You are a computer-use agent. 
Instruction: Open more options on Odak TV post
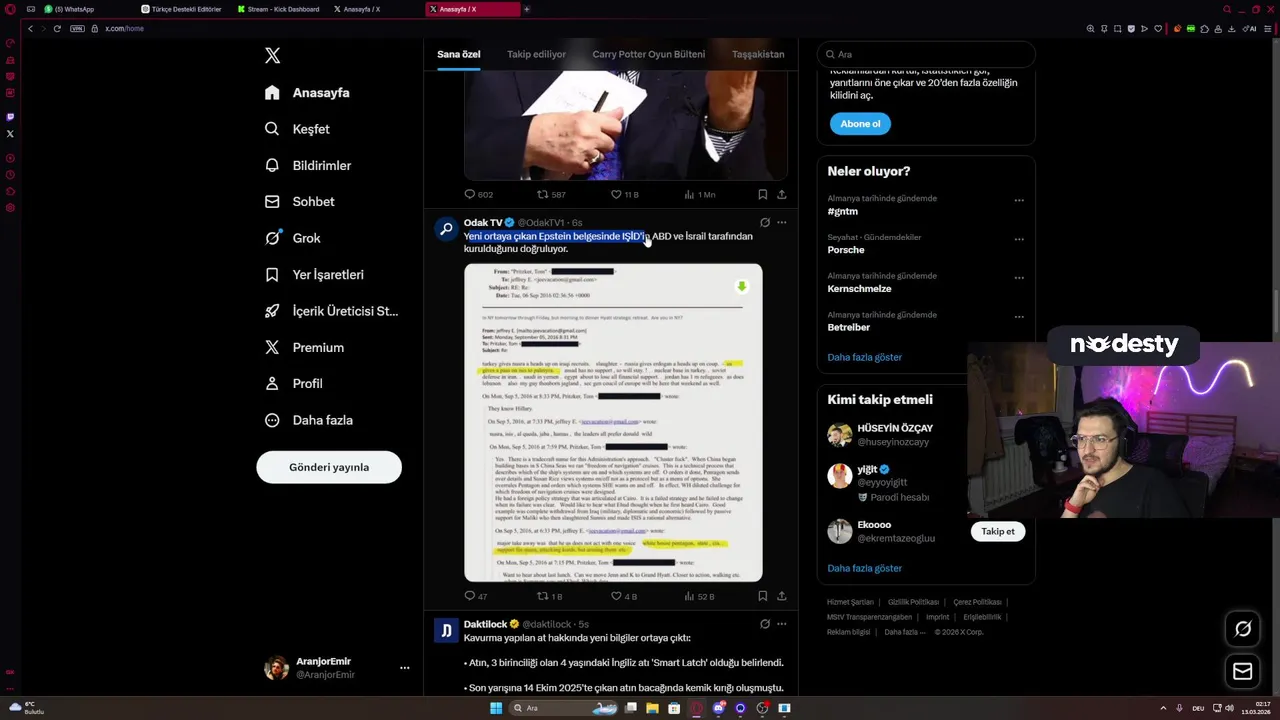pos(782,222)
